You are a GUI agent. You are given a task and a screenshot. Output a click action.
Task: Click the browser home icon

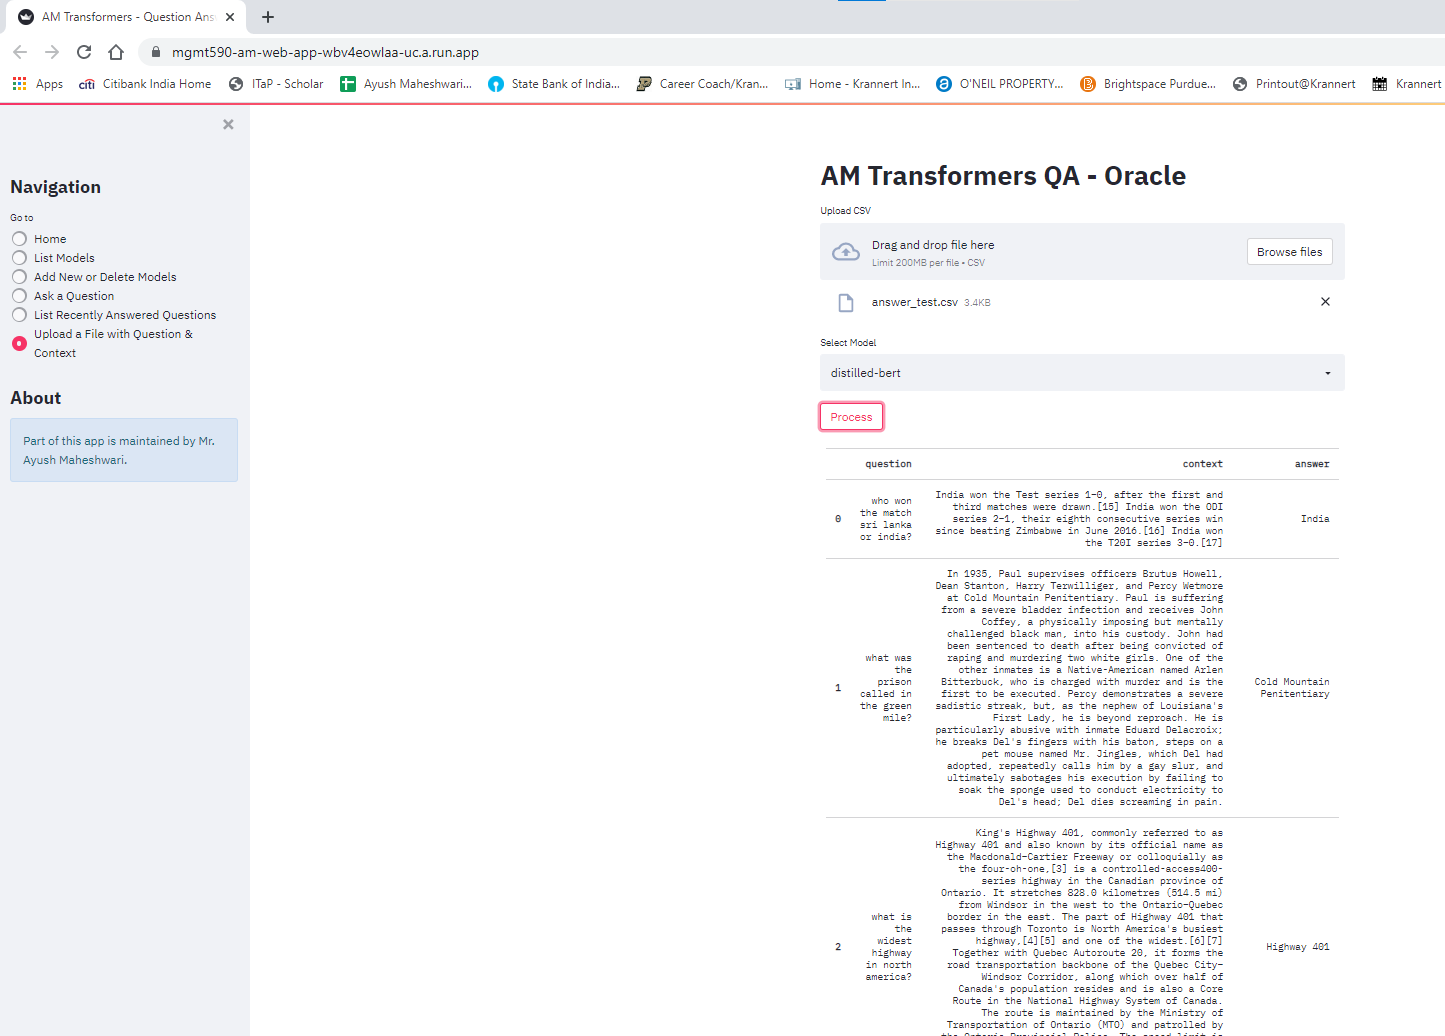(115, 51)
